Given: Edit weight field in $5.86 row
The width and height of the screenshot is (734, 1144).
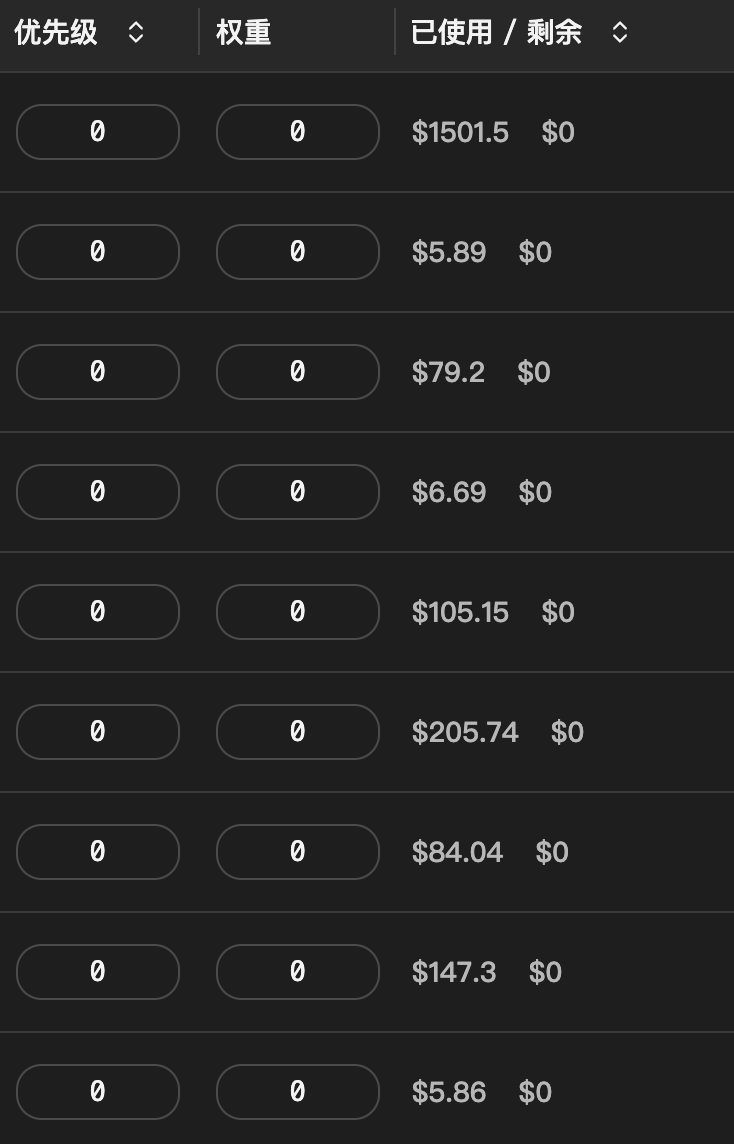Looking at the screenshot, I should click(x=298, y=1092).
